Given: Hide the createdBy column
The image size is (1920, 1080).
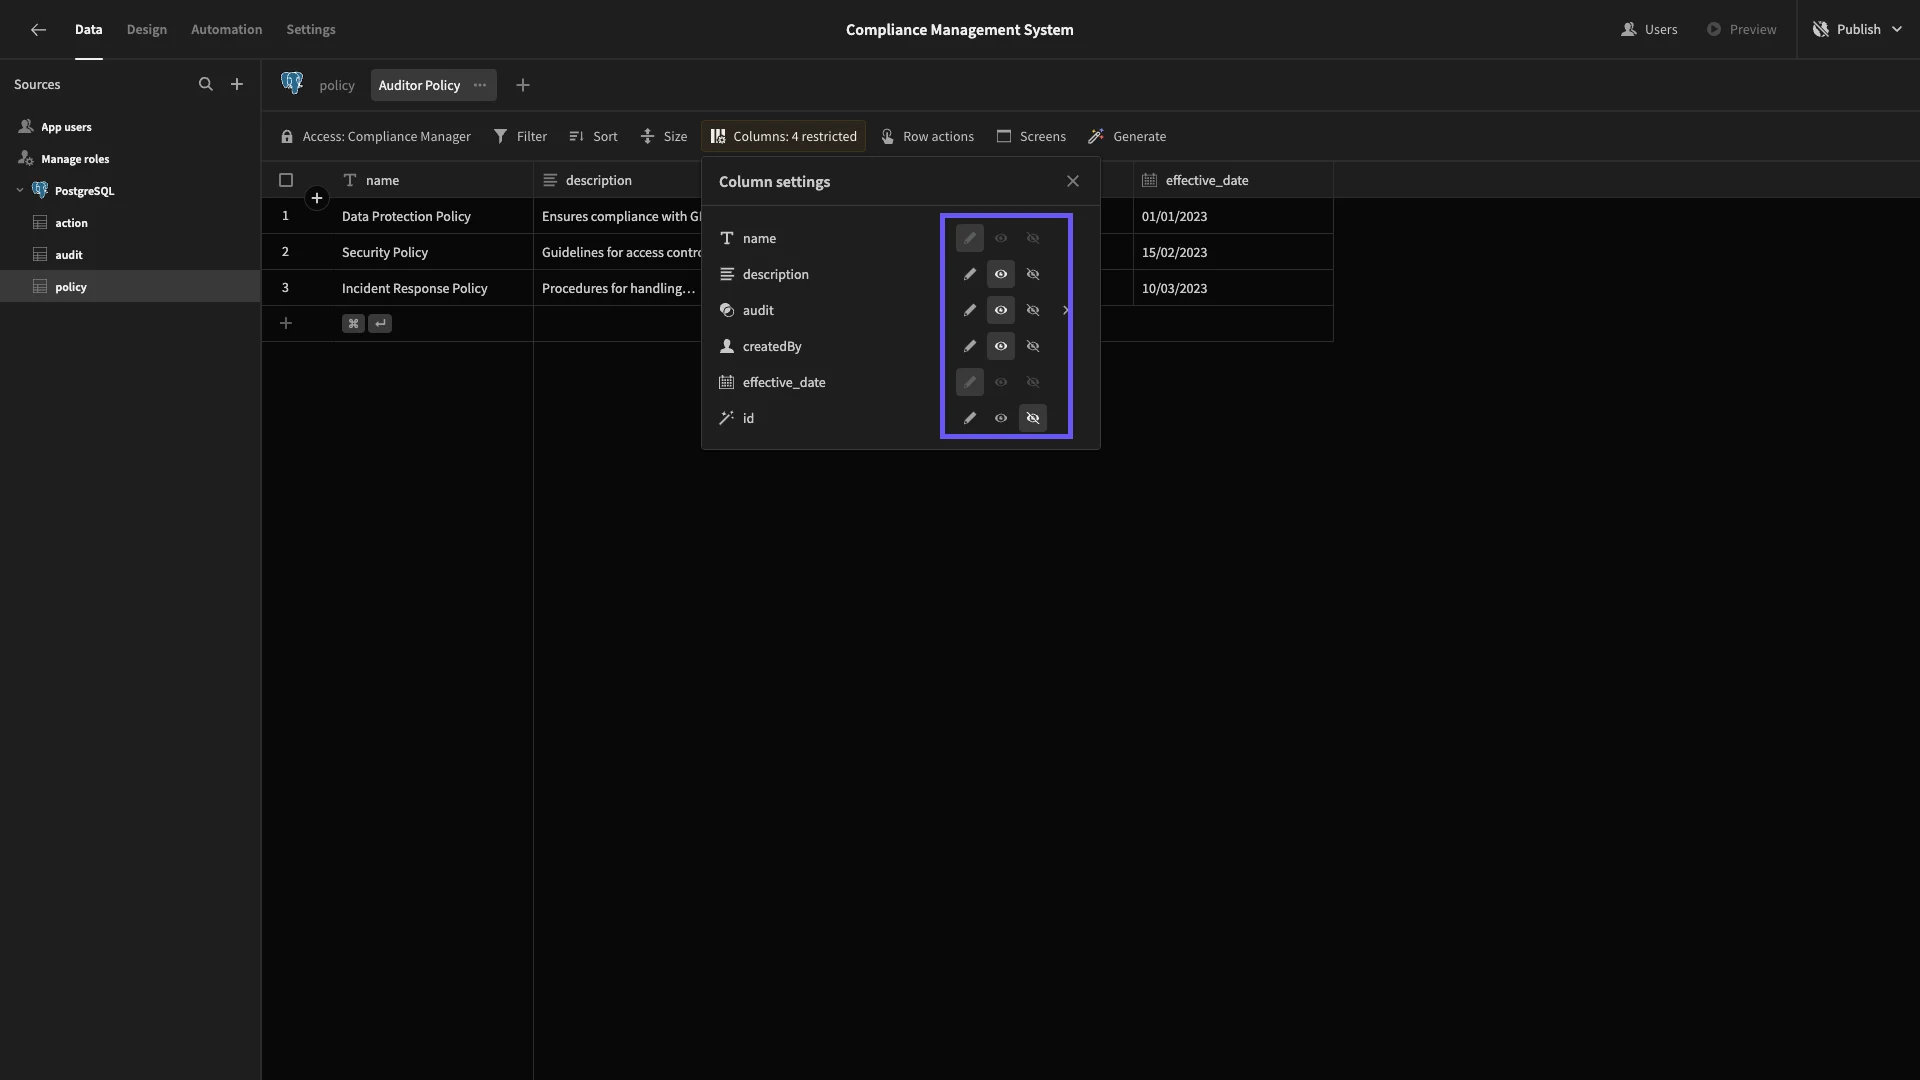Looking at the screenshot, I should pyautogui.click(x=1033, y=347).
